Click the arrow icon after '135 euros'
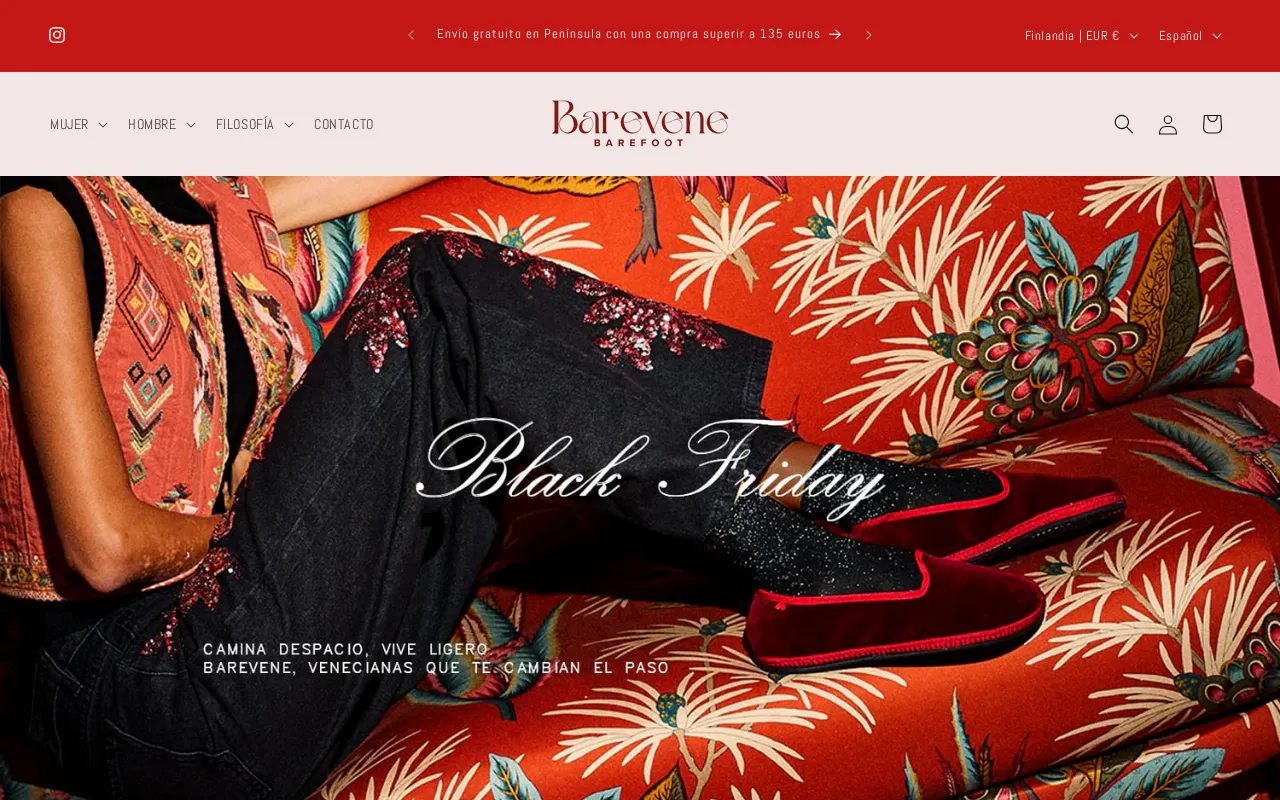The width and height of the screenshot is (1280, 800). point(835,34)
